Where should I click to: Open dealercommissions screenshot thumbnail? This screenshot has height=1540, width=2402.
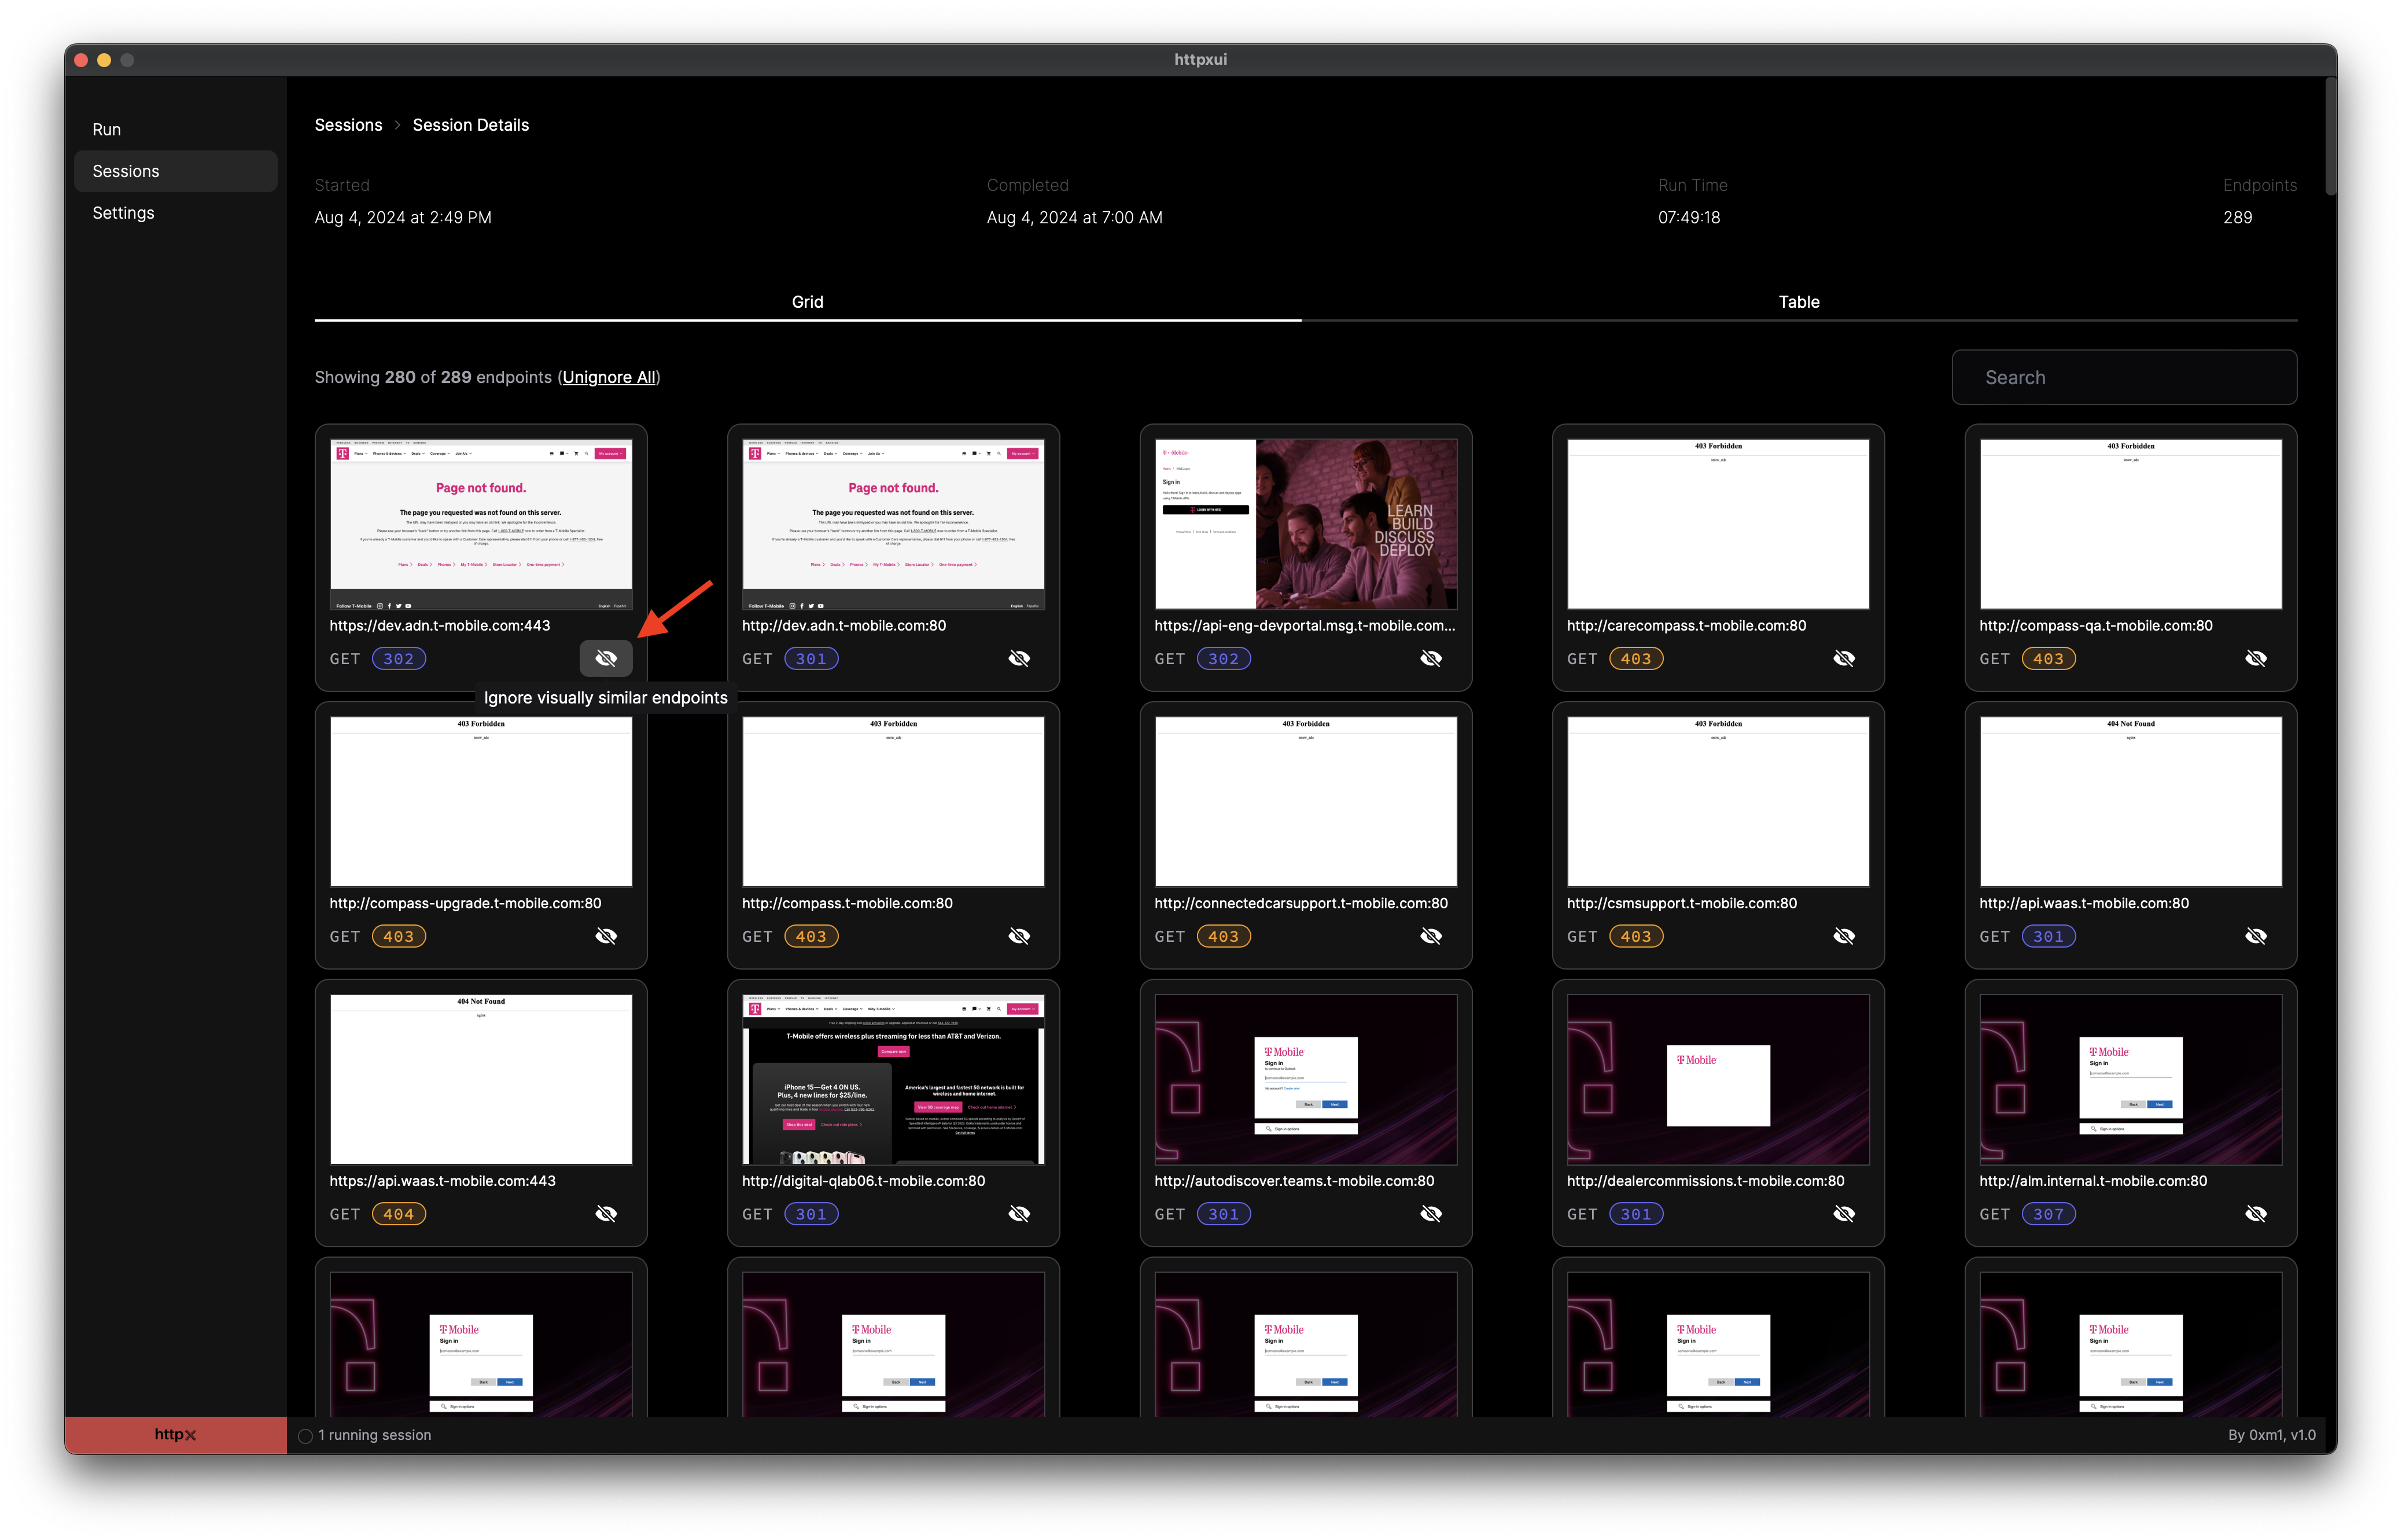(x=1718, y=1079)
